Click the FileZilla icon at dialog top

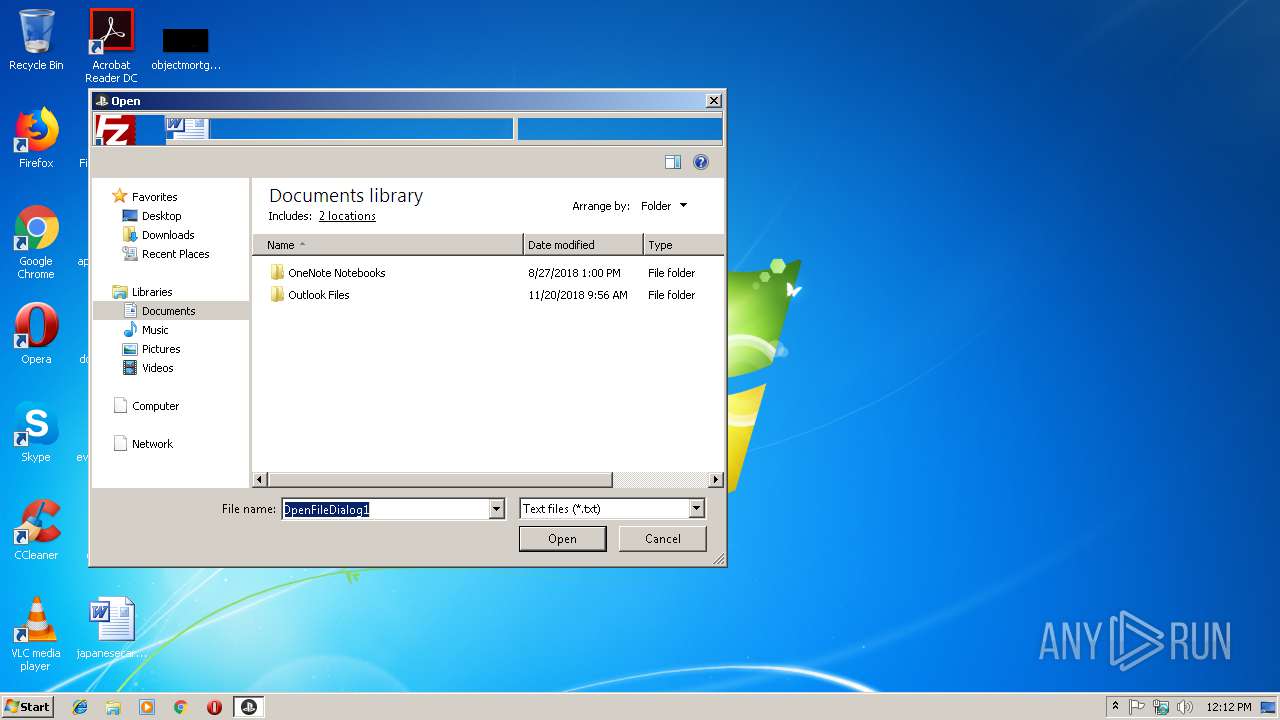pos(115,130)
